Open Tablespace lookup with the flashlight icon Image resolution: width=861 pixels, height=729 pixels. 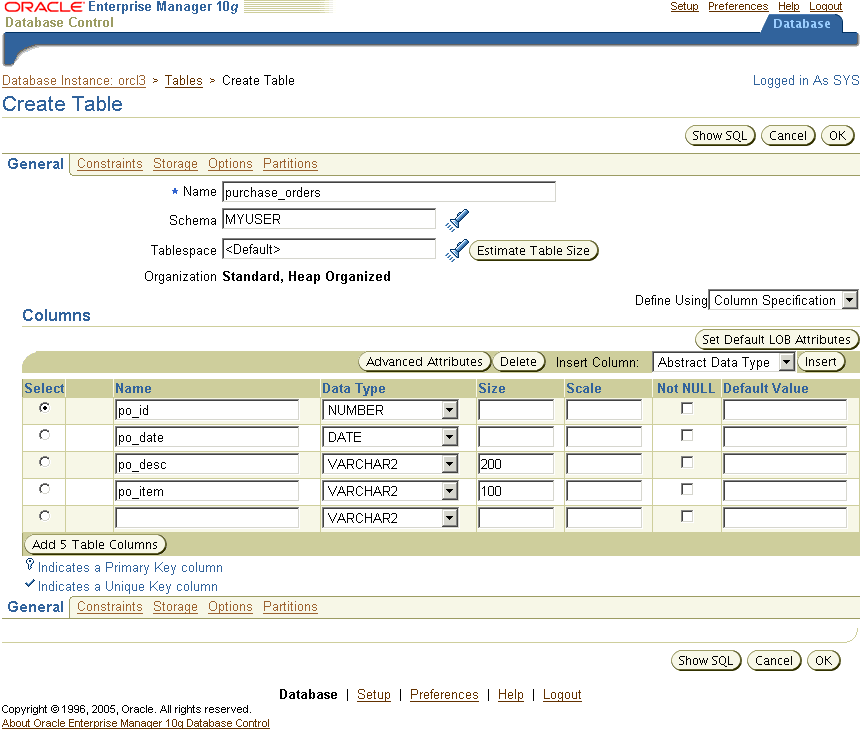457,250
